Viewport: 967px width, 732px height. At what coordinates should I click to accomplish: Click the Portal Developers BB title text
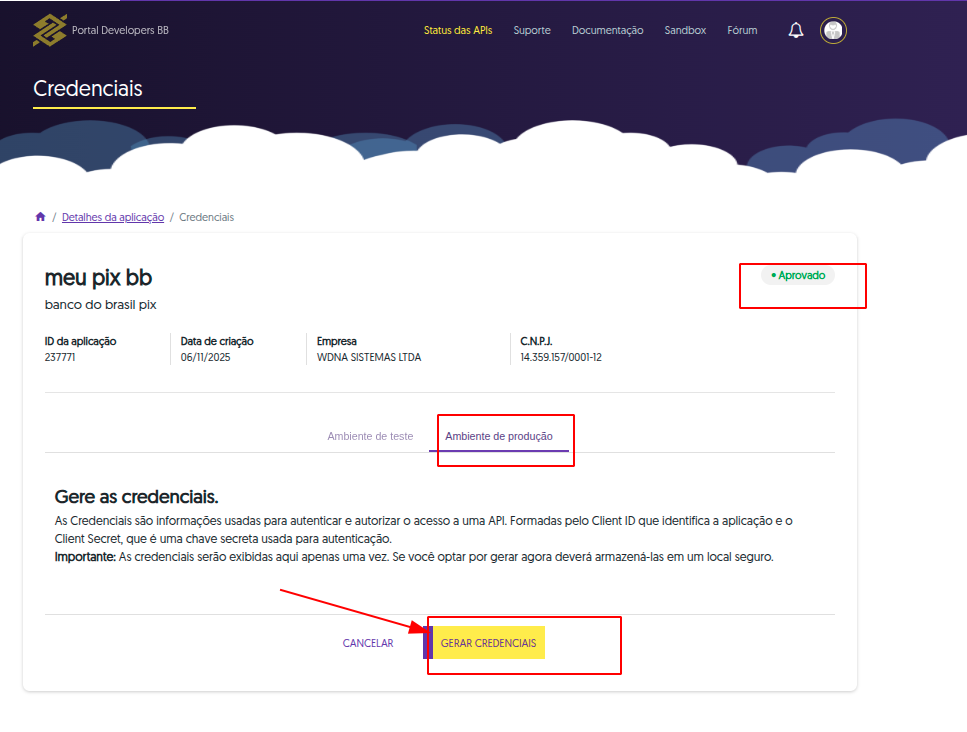[x=120, y=31]
